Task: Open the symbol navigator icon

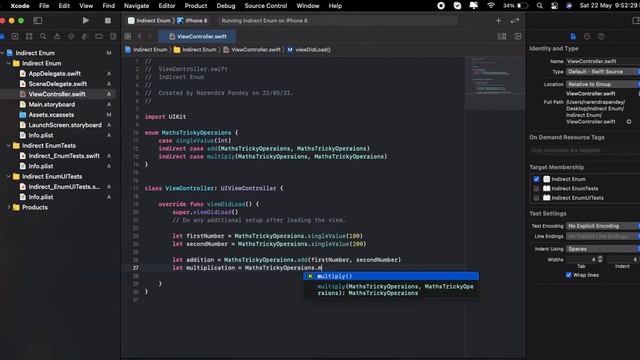Action: [29, 36]
